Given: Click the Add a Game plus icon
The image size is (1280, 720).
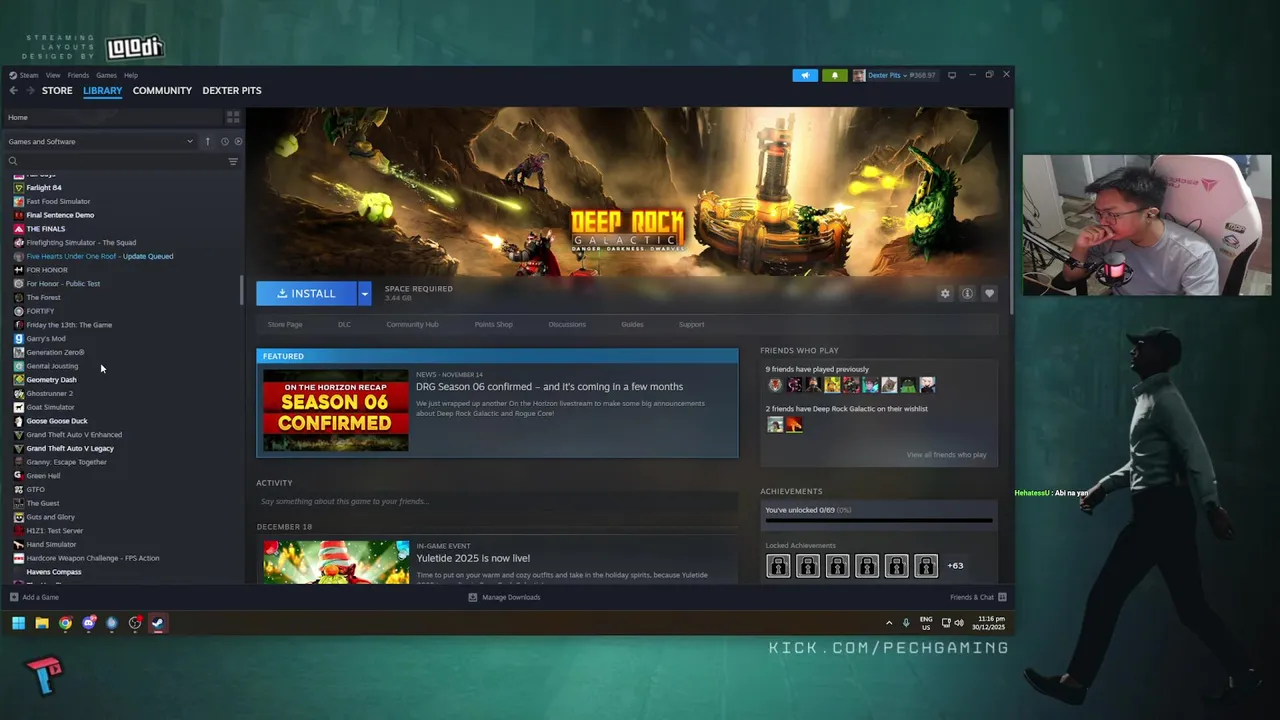Looking at the screenshot, I should (14, 597).
